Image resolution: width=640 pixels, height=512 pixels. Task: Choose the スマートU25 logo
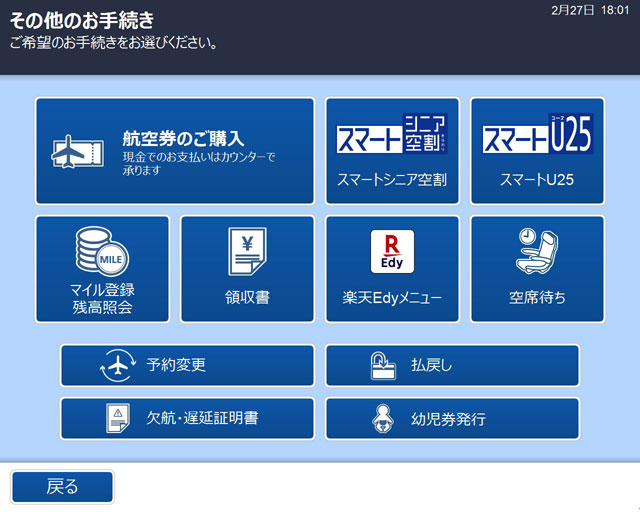click(x=537, y=134)
